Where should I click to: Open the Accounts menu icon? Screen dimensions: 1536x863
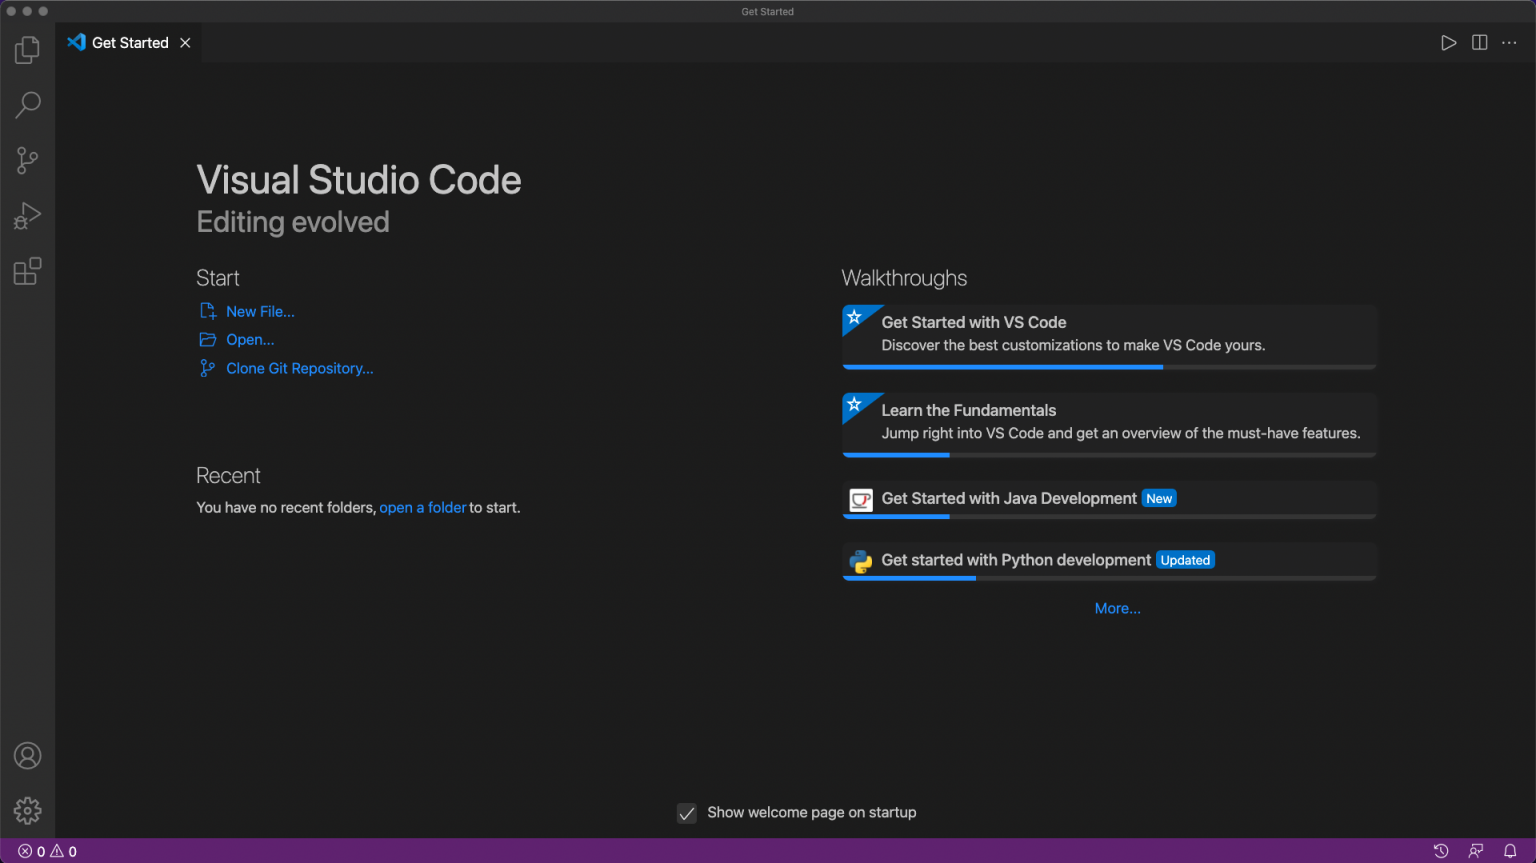(27, 756)
